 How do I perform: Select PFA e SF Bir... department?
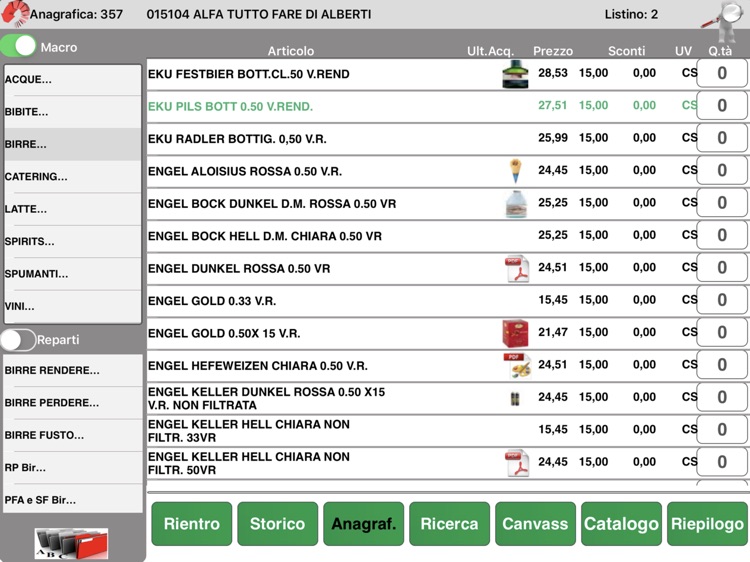point(73,500)
